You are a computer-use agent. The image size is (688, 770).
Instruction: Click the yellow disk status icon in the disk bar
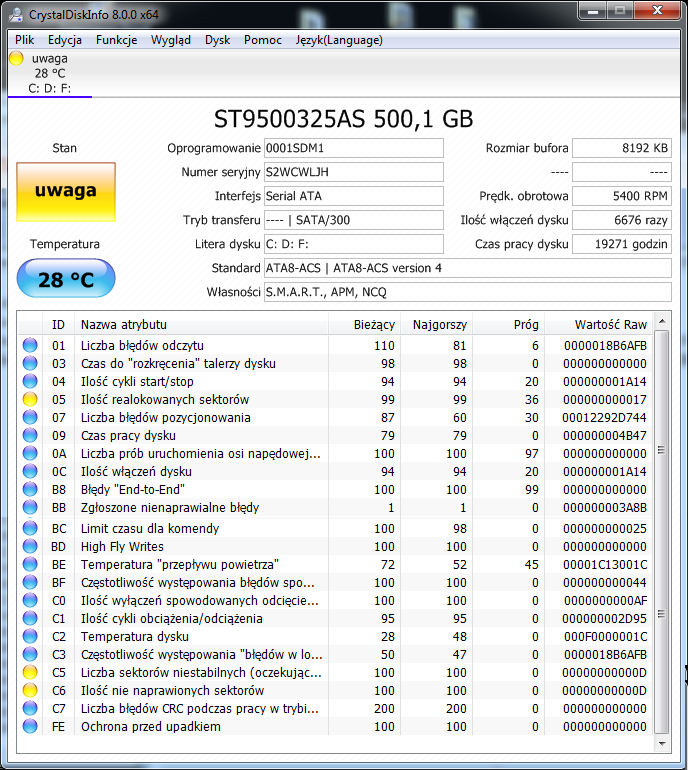point(16,58)
